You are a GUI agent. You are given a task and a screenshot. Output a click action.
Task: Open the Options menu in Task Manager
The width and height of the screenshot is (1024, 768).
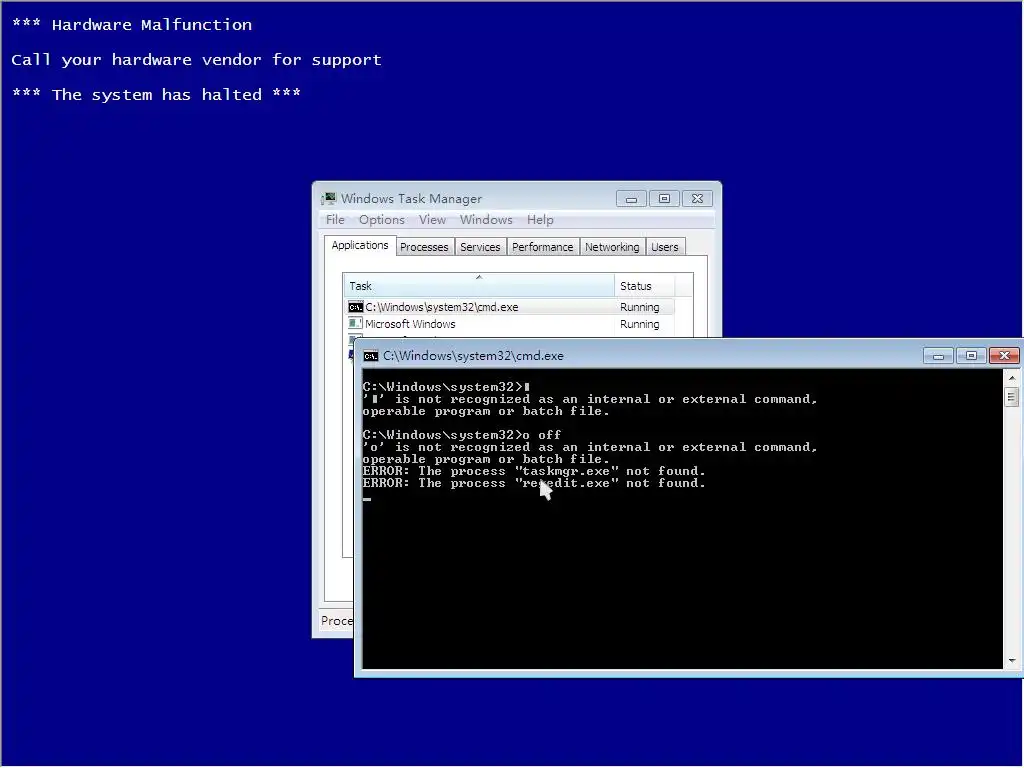click(381, 220)
